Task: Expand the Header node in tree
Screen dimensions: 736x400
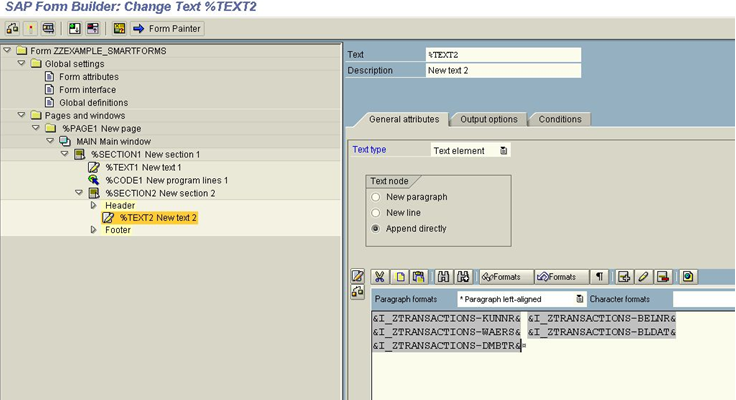Action: point(94,205)
